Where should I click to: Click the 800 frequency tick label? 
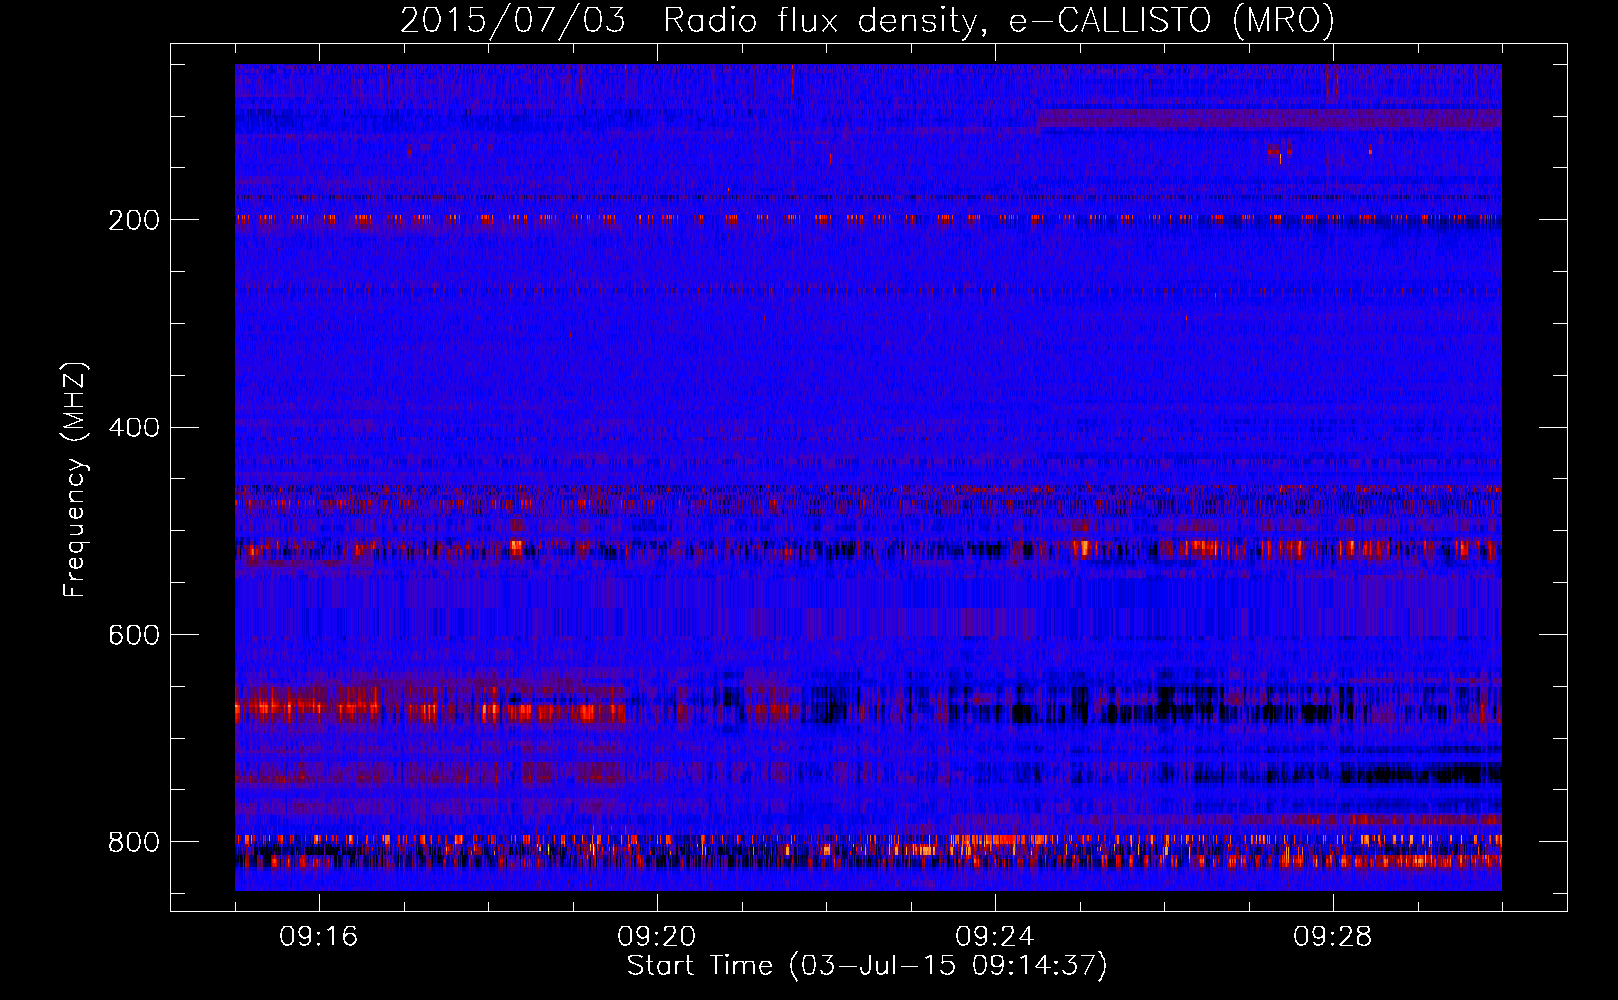(x=134, y=842)
